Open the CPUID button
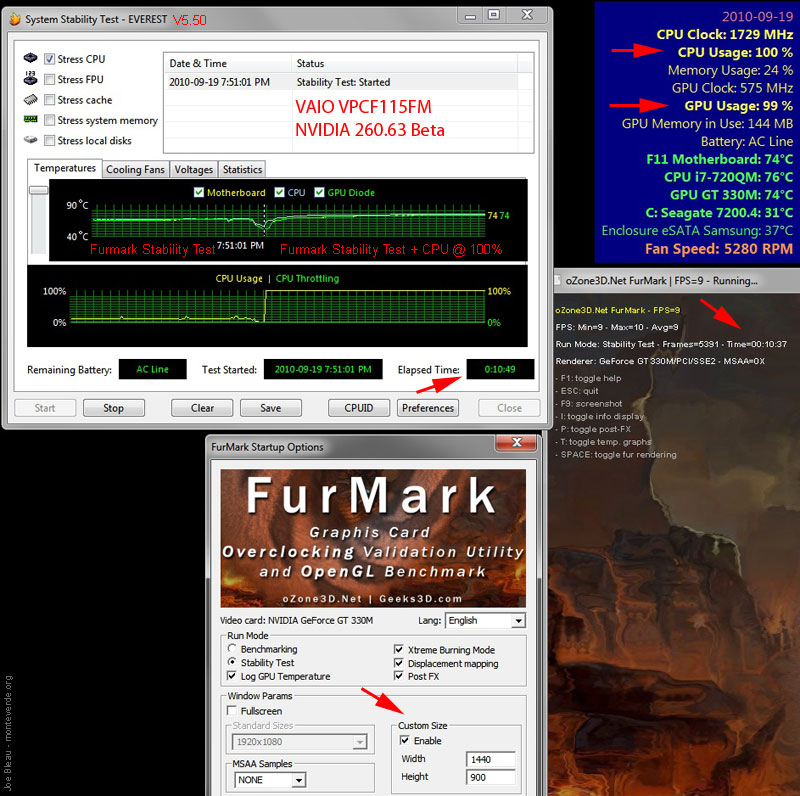This screenshot has height=796, width=800. 359,408
